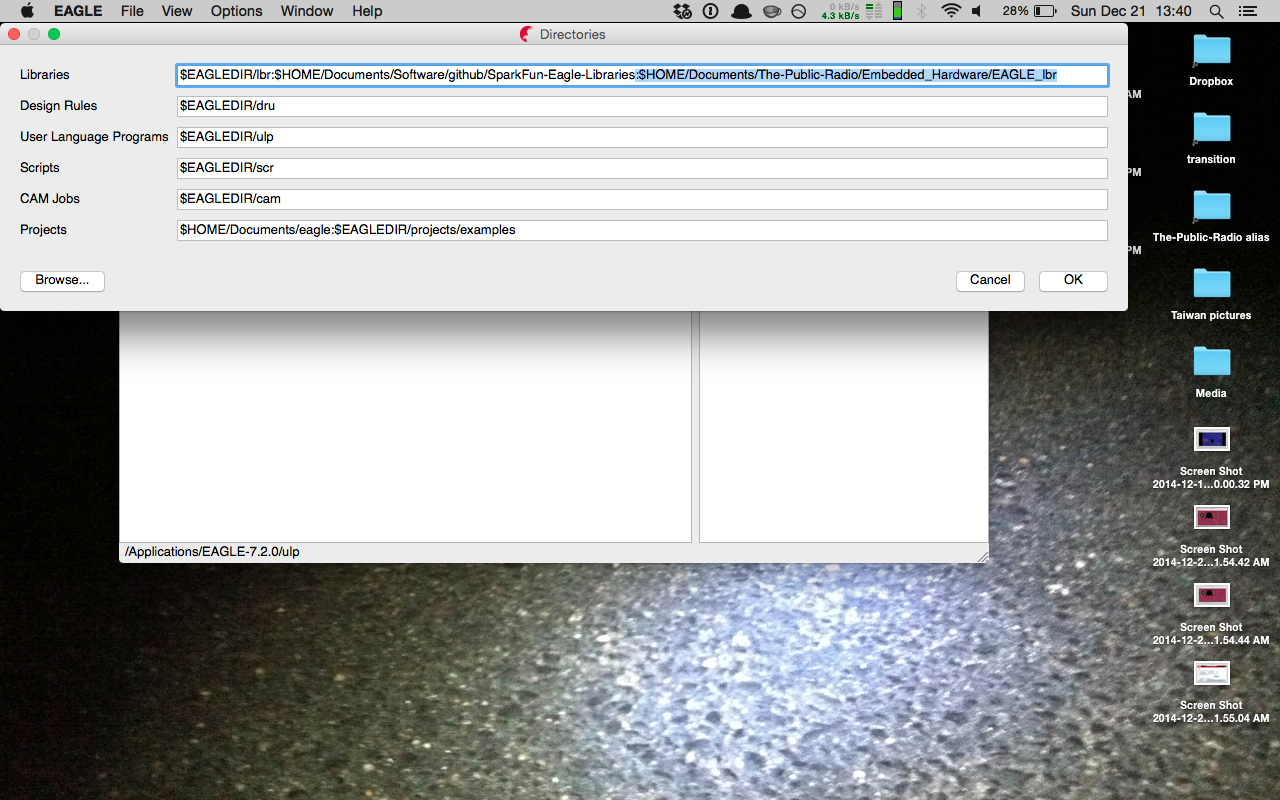Screen dimensions: 1280x800
Task: Select the Taiwan pictures folder
Action: point(1211,295)
